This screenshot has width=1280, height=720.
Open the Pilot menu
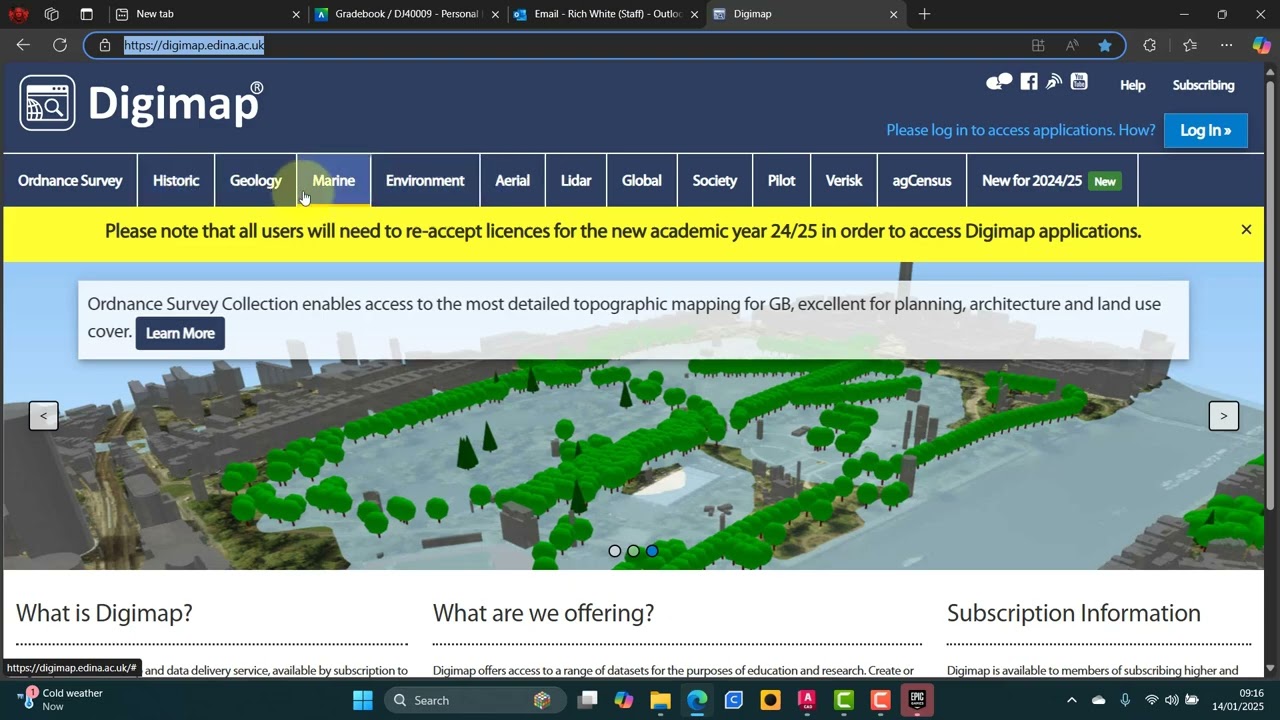tap(782, 181)
